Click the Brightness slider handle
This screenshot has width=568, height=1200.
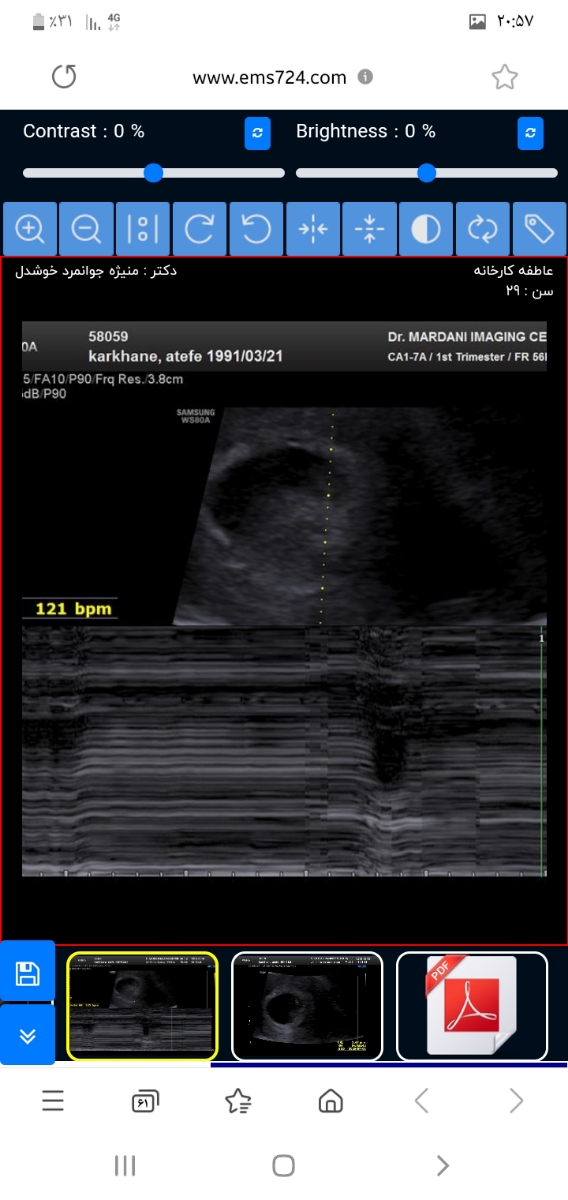click(x=426, y=173)
